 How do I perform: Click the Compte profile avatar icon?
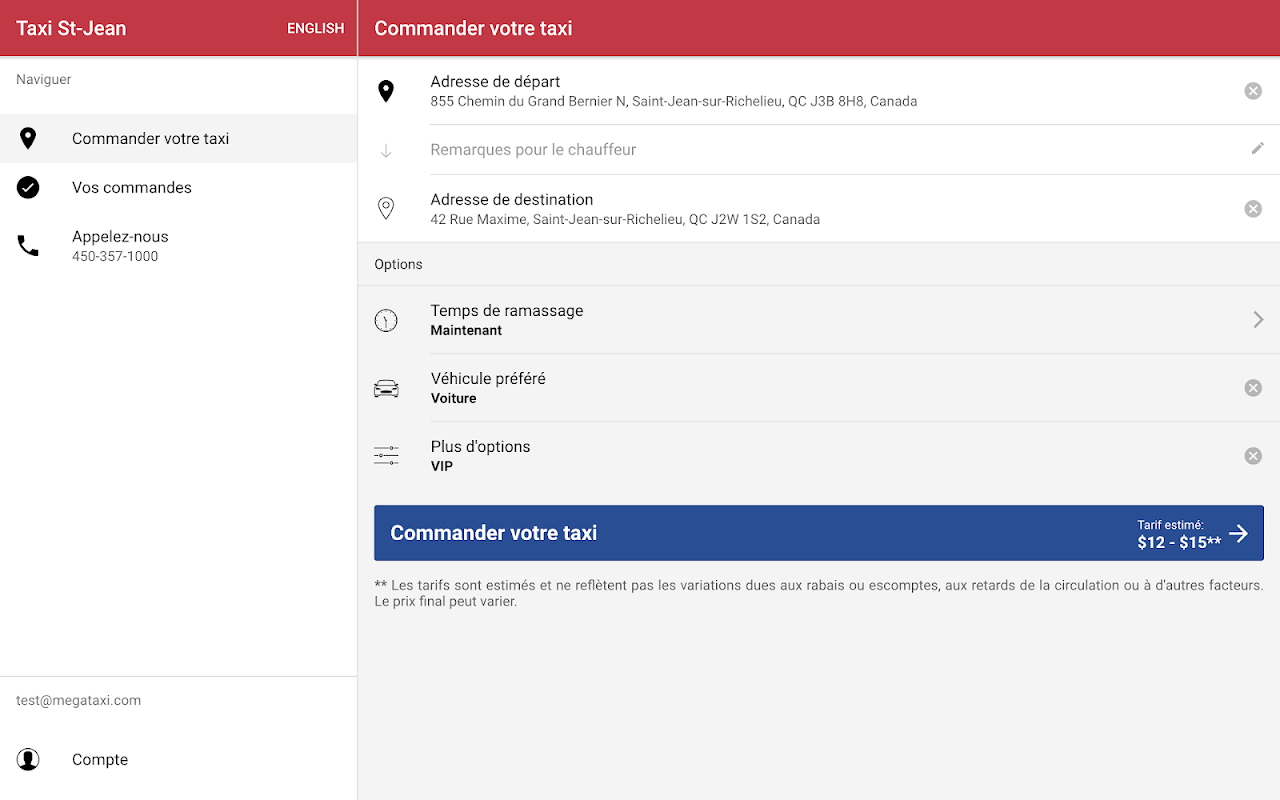[x=28, y=760]
